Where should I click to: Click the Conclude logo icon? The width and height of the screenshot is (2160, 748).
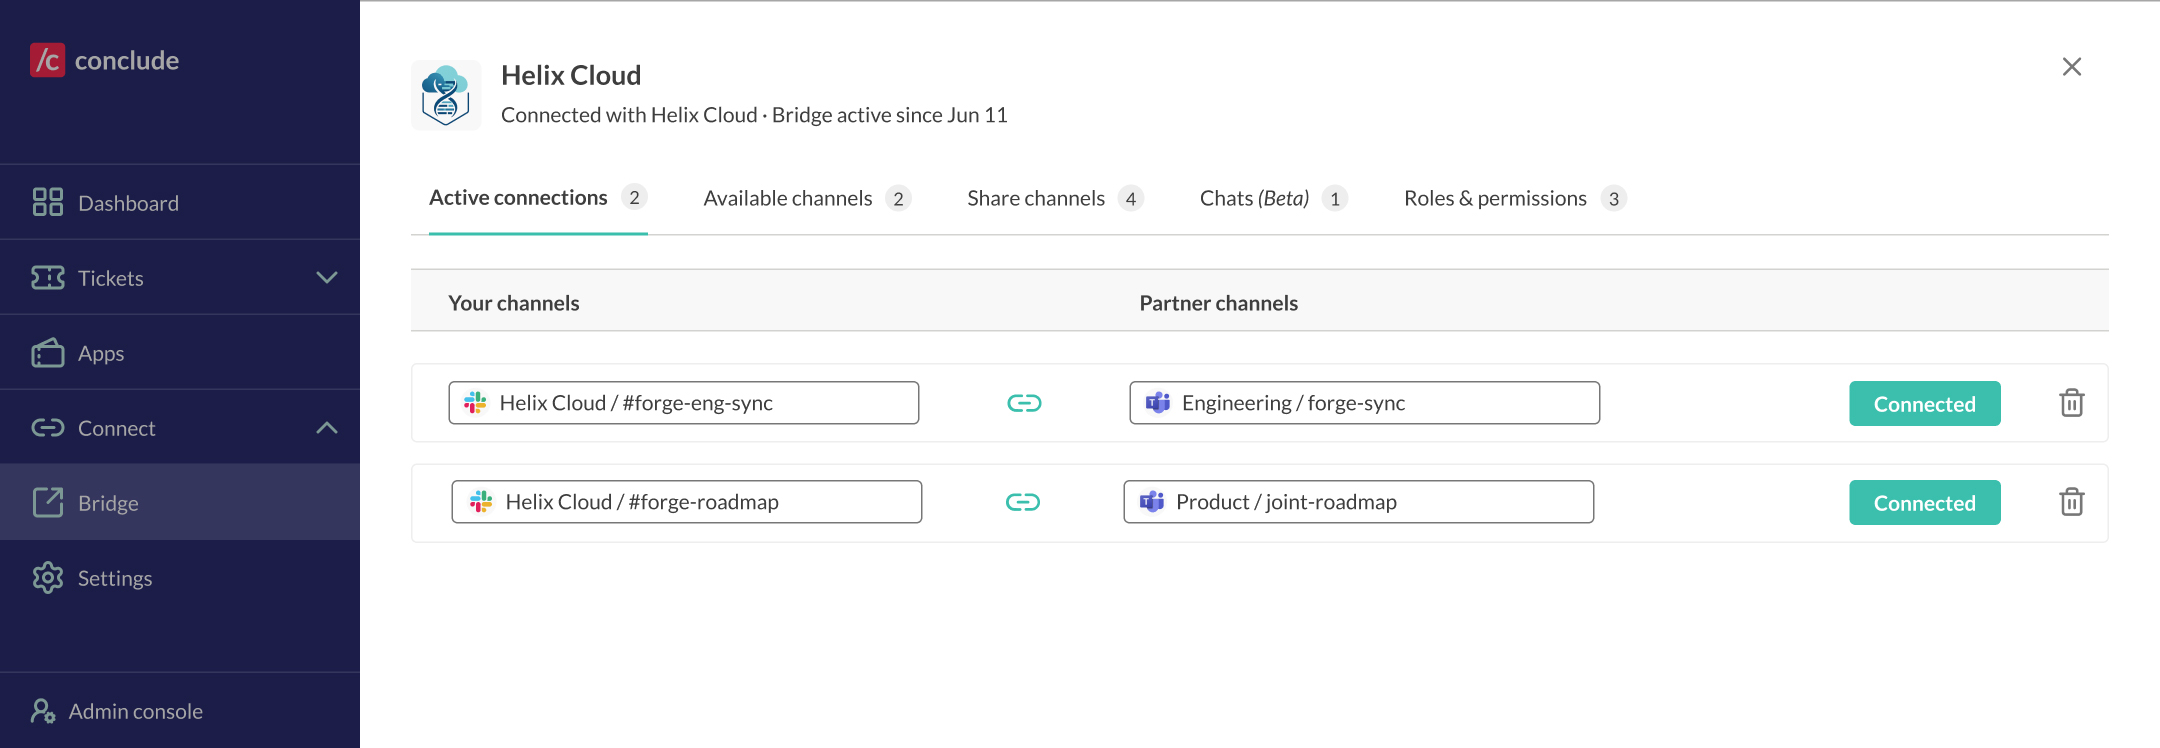click(x=47, y=60)
